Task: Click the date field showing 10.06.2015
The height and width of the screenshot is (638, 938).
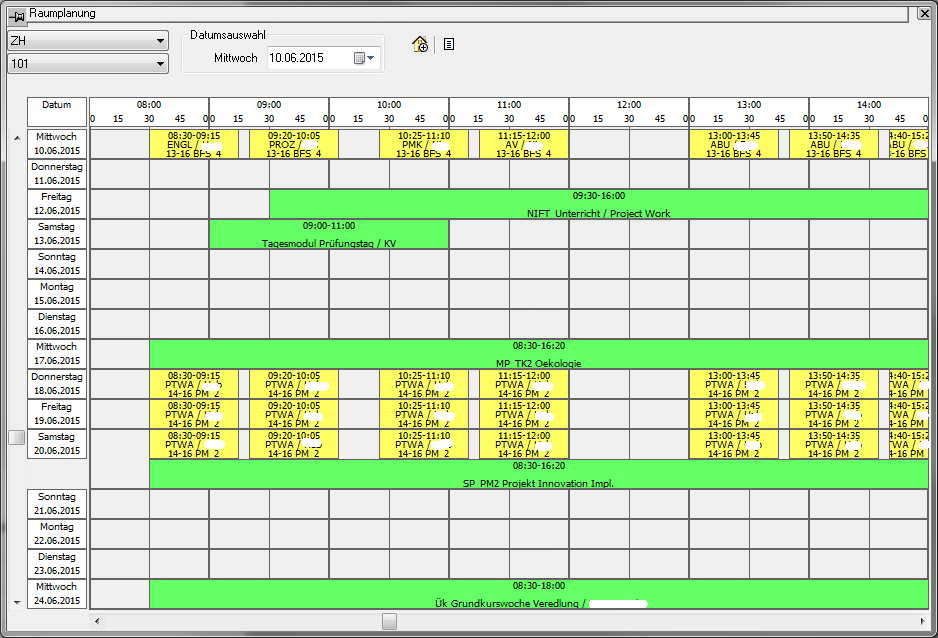Action: pyautogui.click(x=308, y=59)
